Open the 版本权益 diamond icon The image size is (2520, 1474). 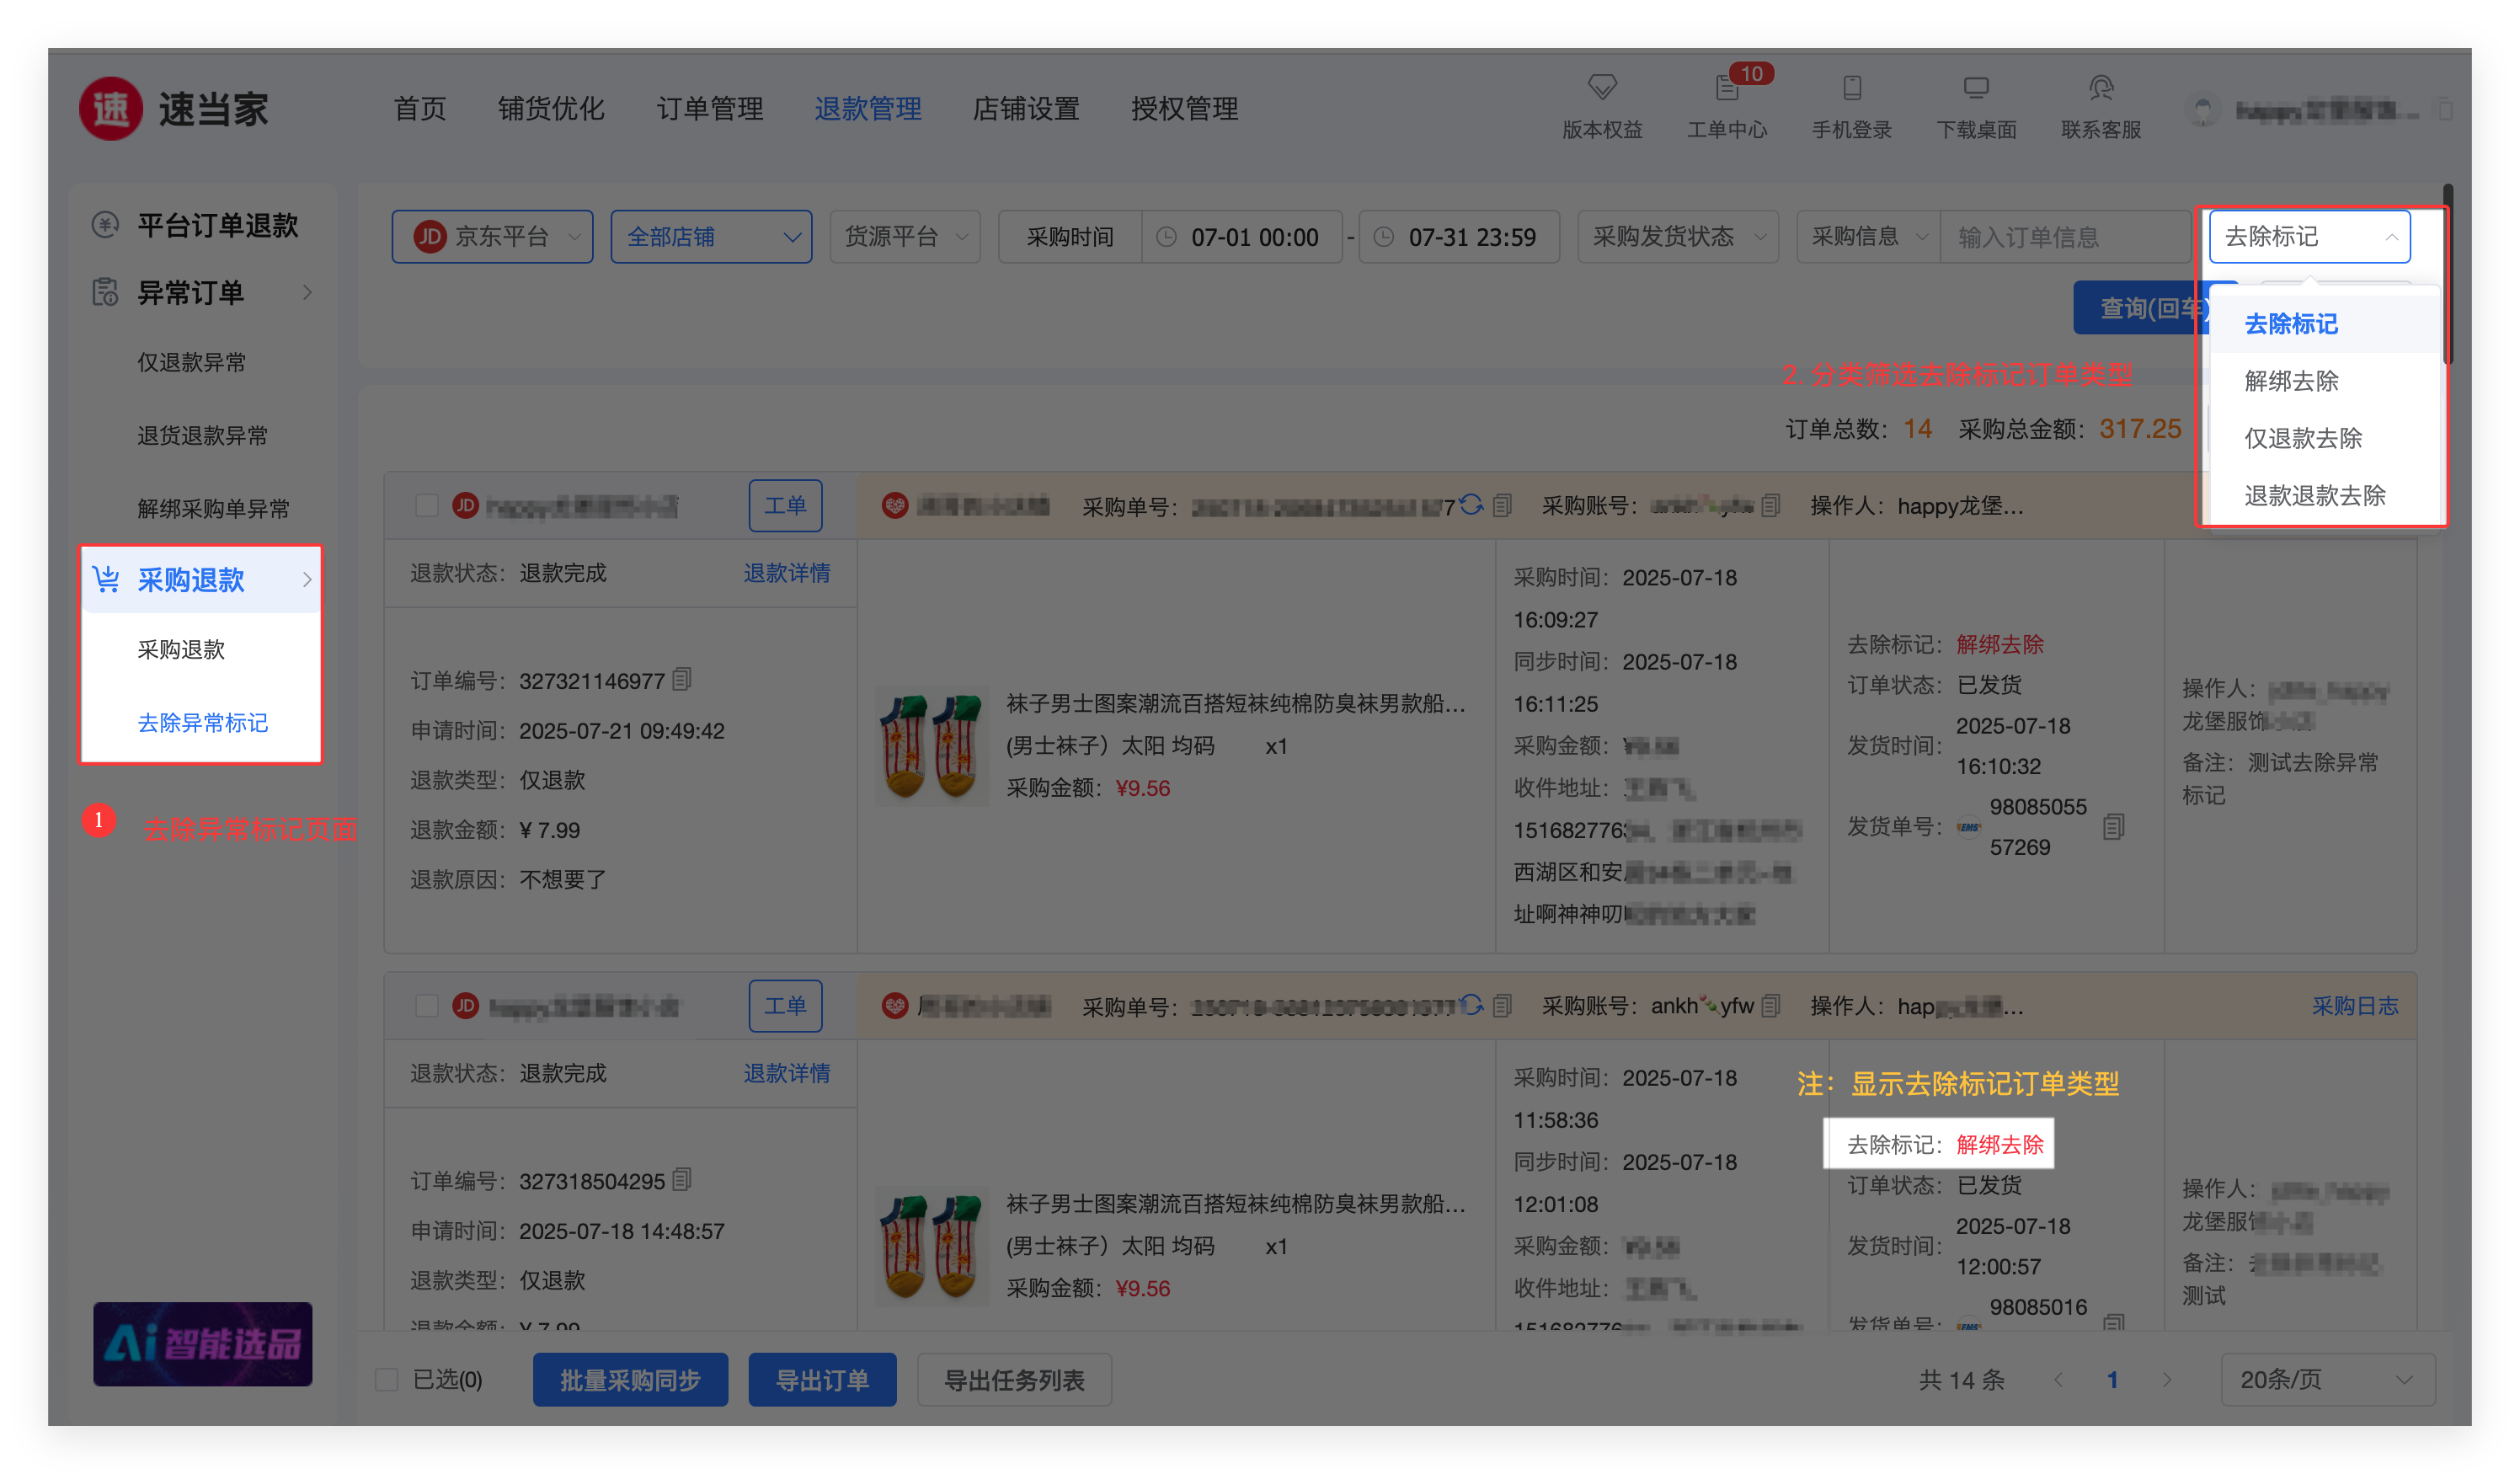(x=1602, y=88)
